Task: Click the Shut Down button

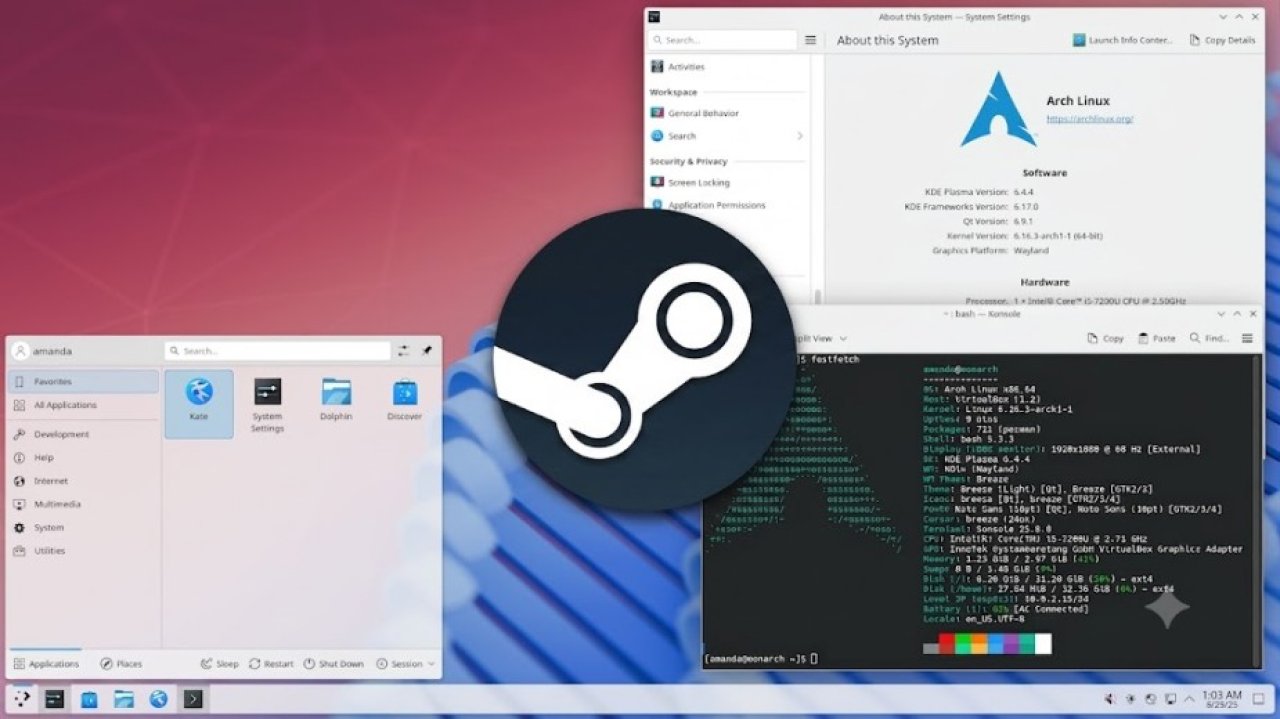Action: tap(334, 664)
